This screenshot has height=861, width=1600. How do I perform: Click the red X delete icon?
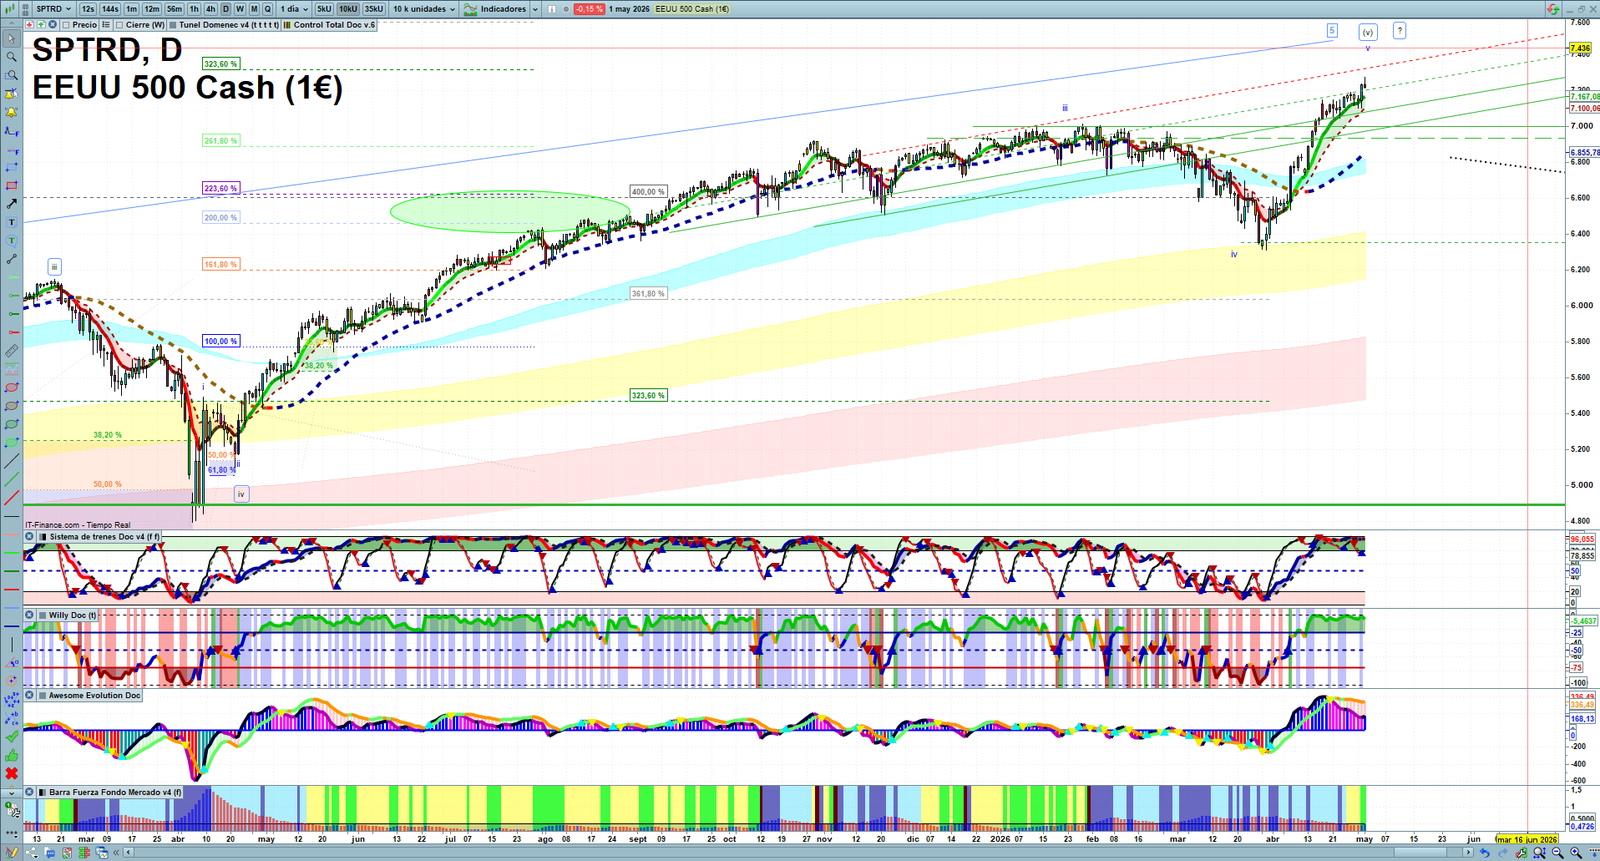(12, 773)
